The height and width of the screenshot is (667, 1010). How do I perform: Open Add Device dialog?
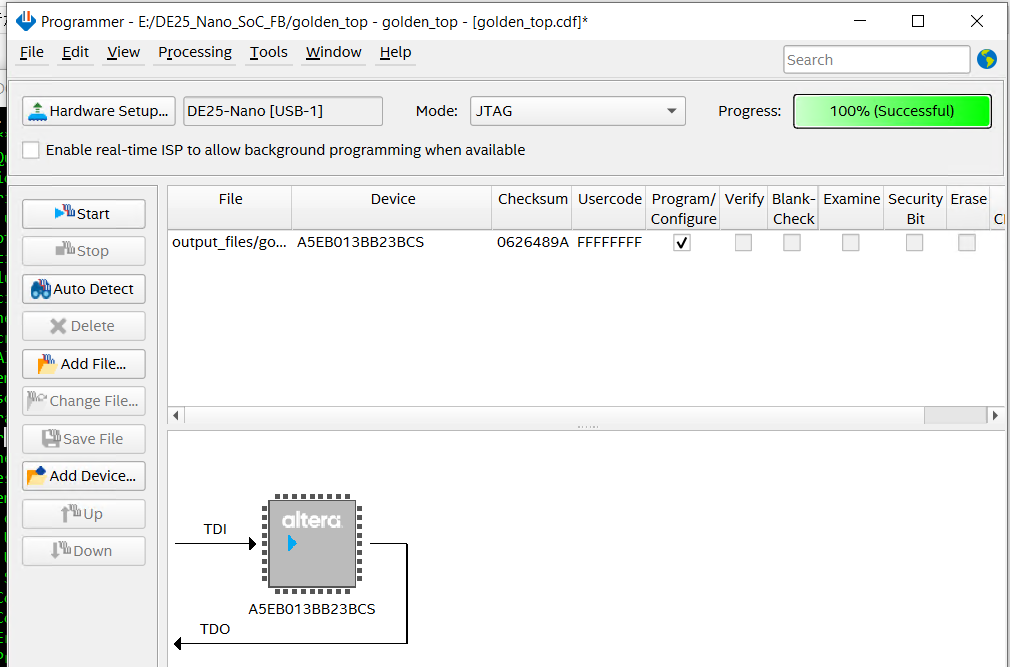point(84,476)
